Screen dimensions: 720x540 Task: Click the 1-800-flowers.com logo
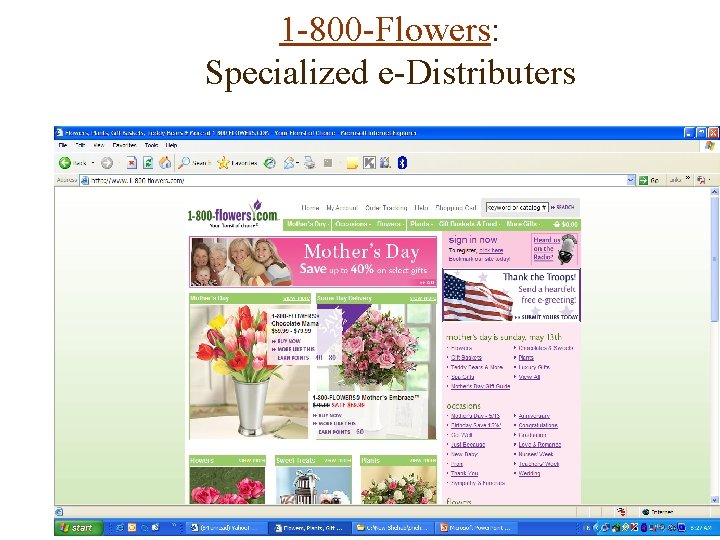[233, 214]
